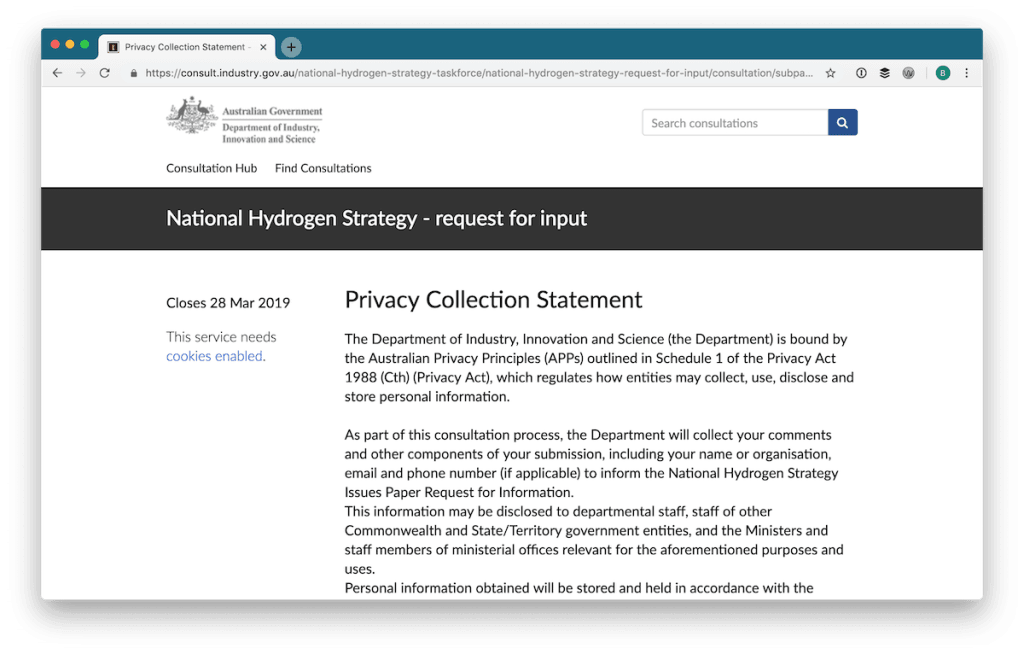The width and height of the screenshot is (1024, 654).
Task: Click the browser forward arrow
Action: click(81, 73)
